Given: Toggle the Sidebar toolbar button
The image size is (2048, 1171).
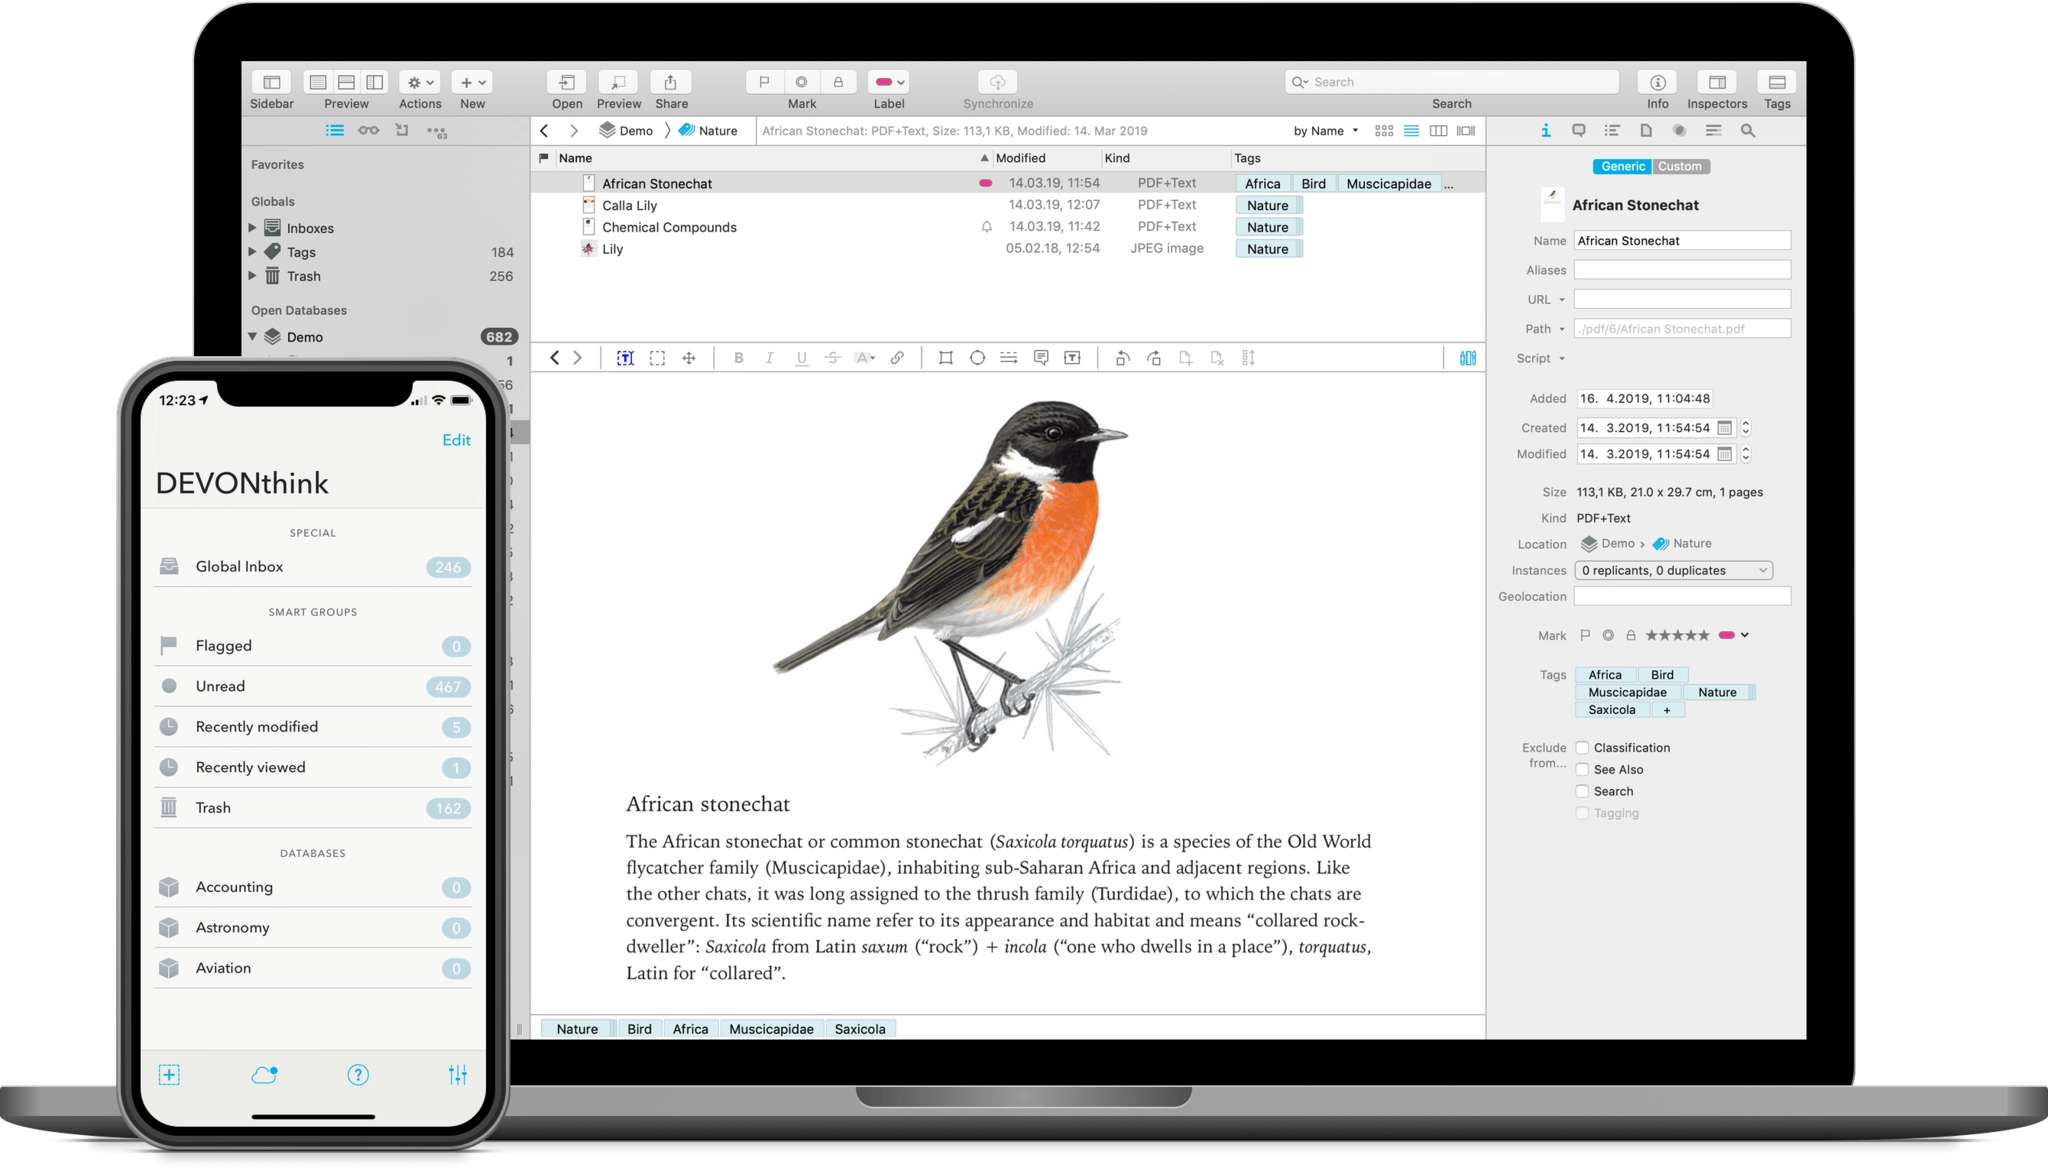Looking at the screenshot, I should pyautogui.click(x=271, y=82).
